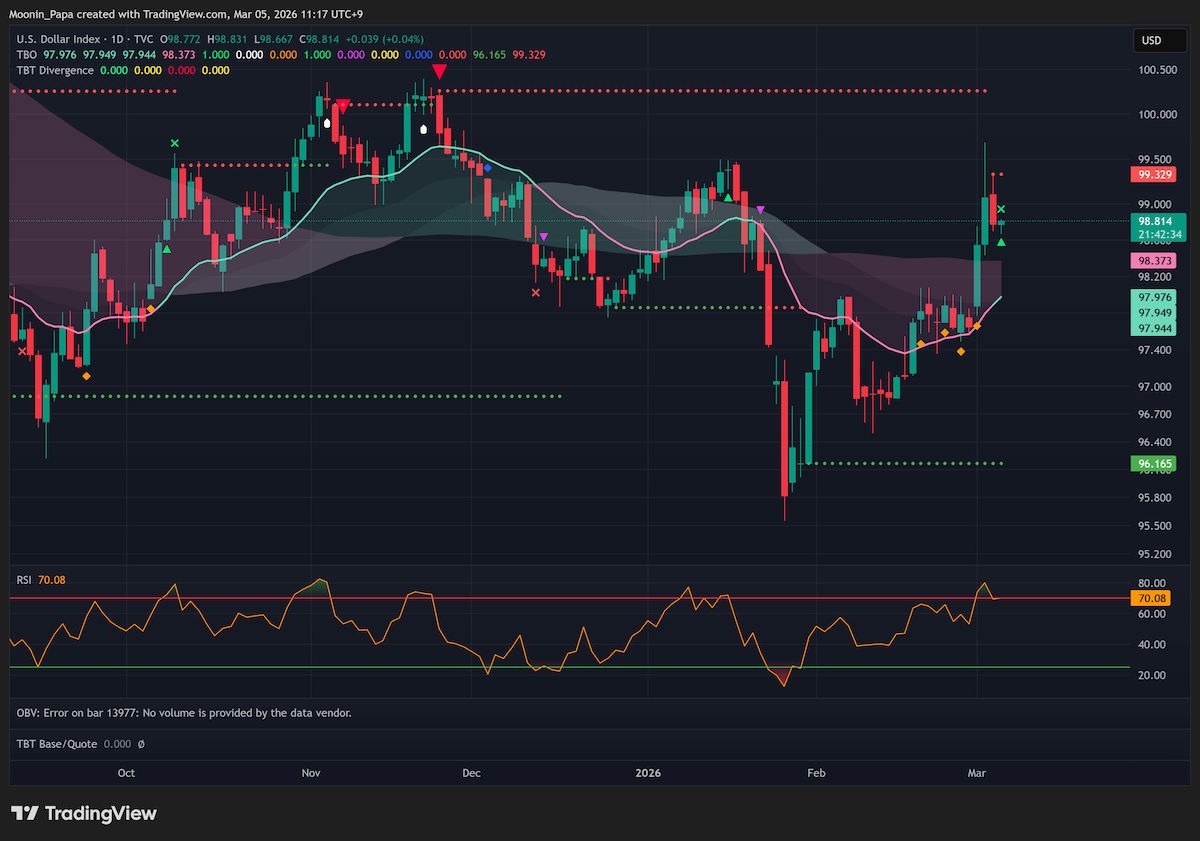Image resolution: width=1200 pixels, height=841 pixels.
Task: Click the green X marker above the October candles
Action: point(175,144)
